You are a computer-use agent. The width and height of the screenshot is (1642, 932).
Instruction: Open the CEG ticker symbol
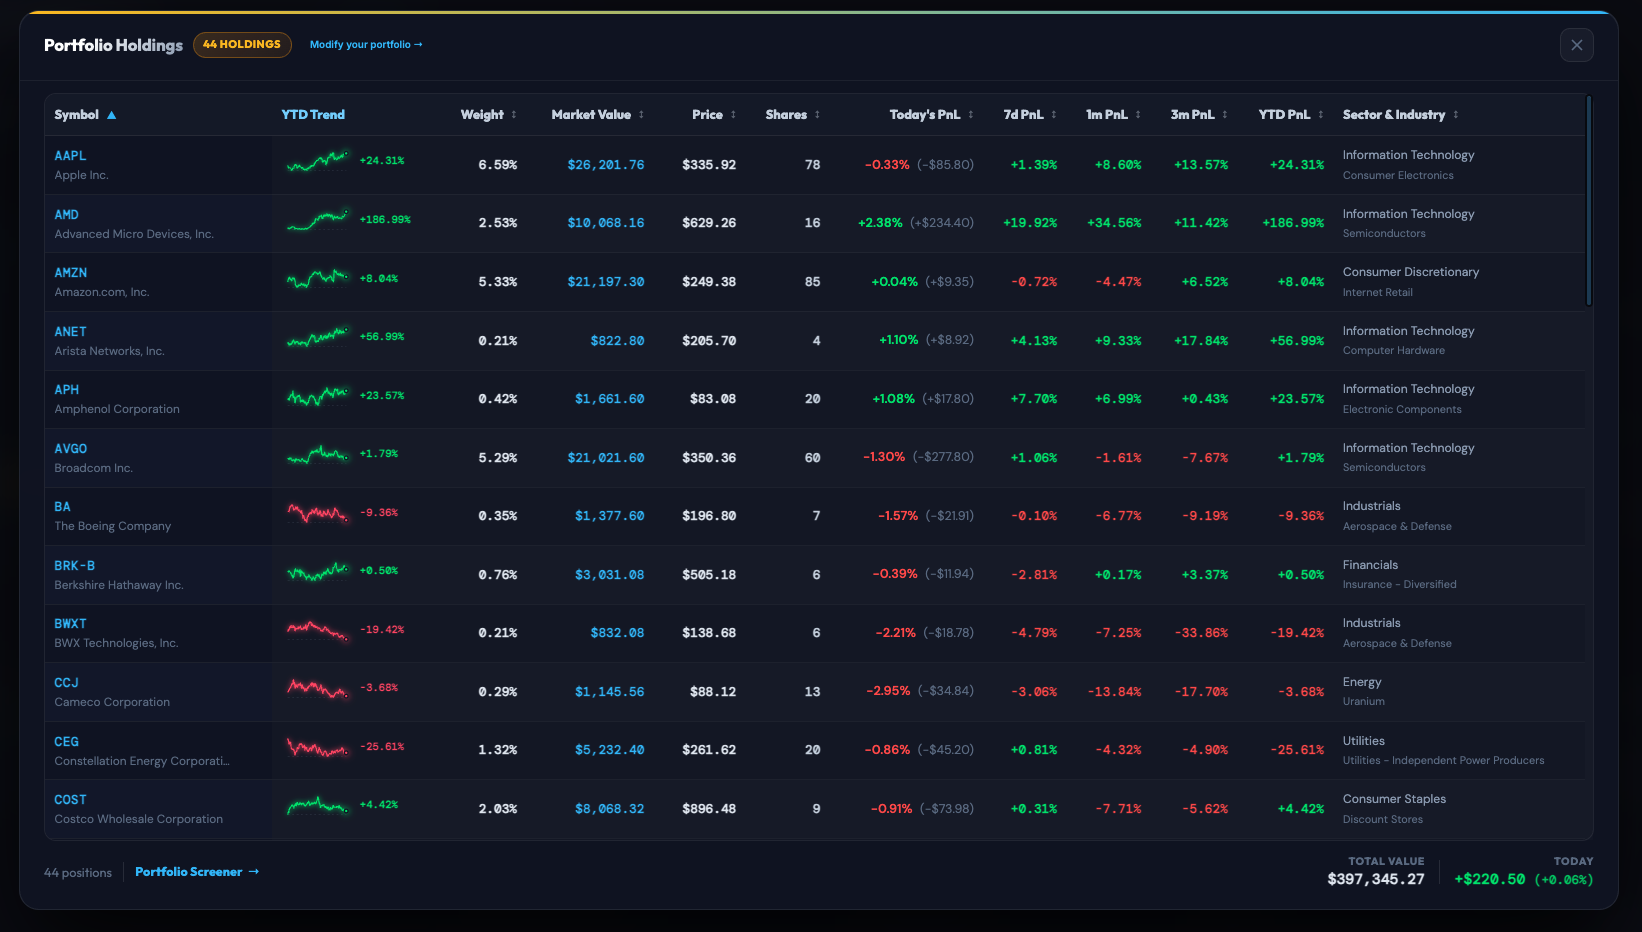tap(67, 742)
